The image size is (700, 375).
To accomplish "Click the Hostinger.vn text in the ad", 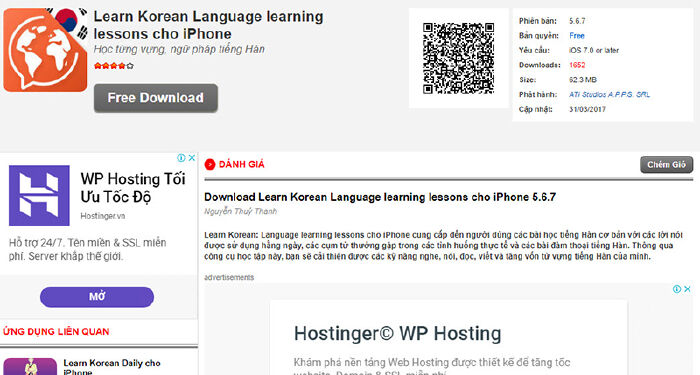I will coord(103,216).
